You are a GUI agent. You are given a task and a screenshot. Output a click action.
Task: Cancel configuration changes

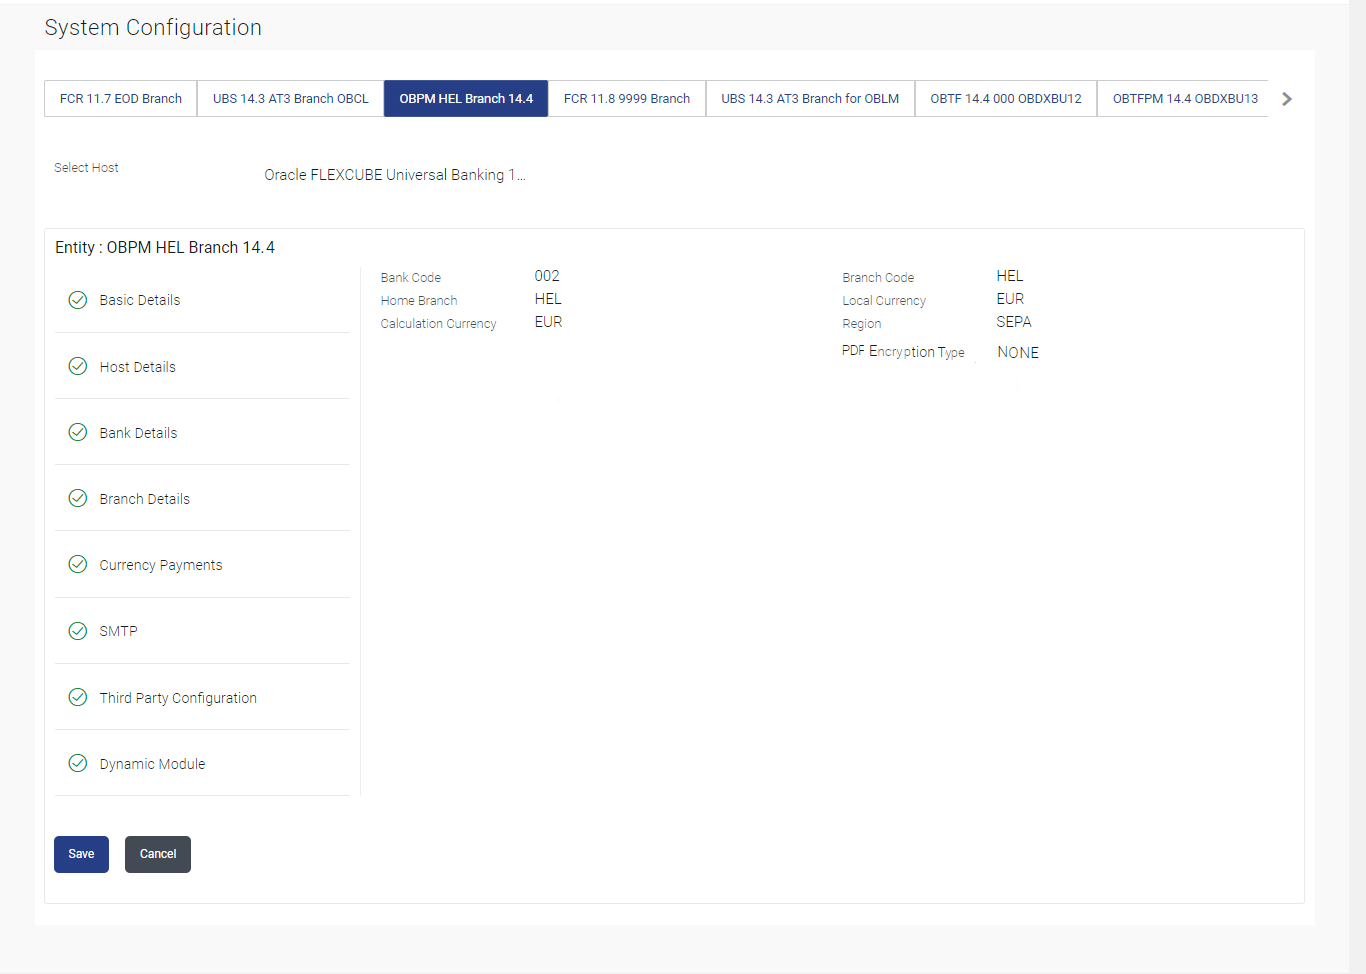(x=158, y=854)
